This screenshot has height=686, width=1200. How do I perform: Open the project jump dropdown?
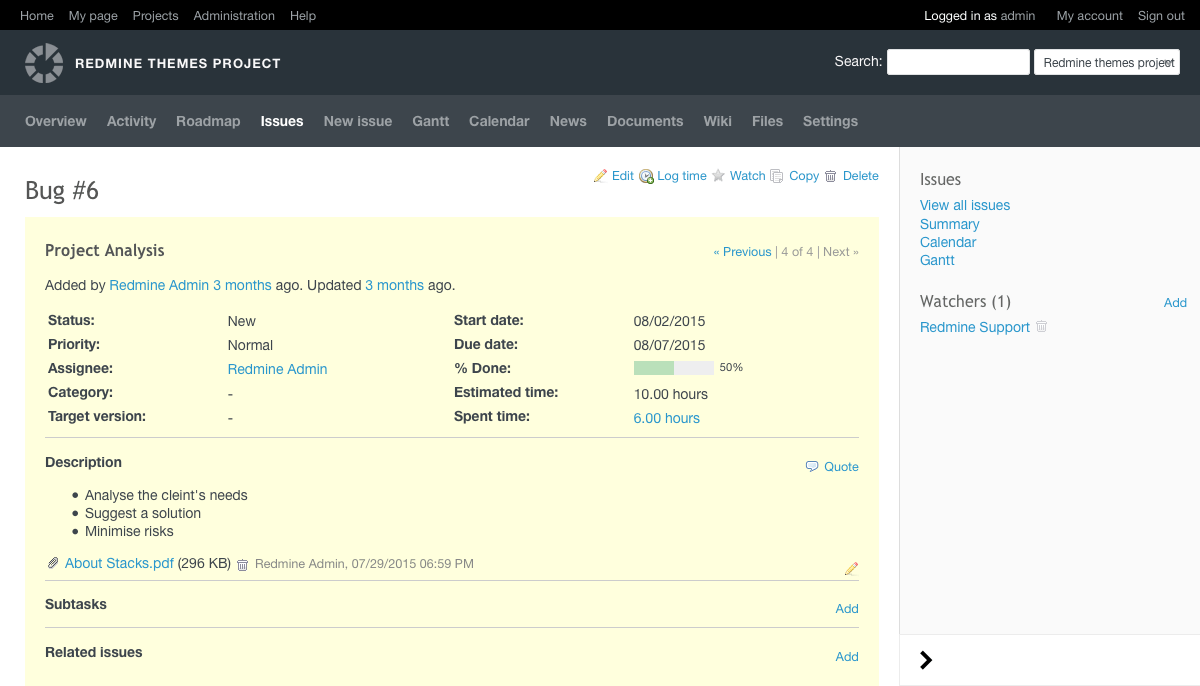tap(1106, 63)
